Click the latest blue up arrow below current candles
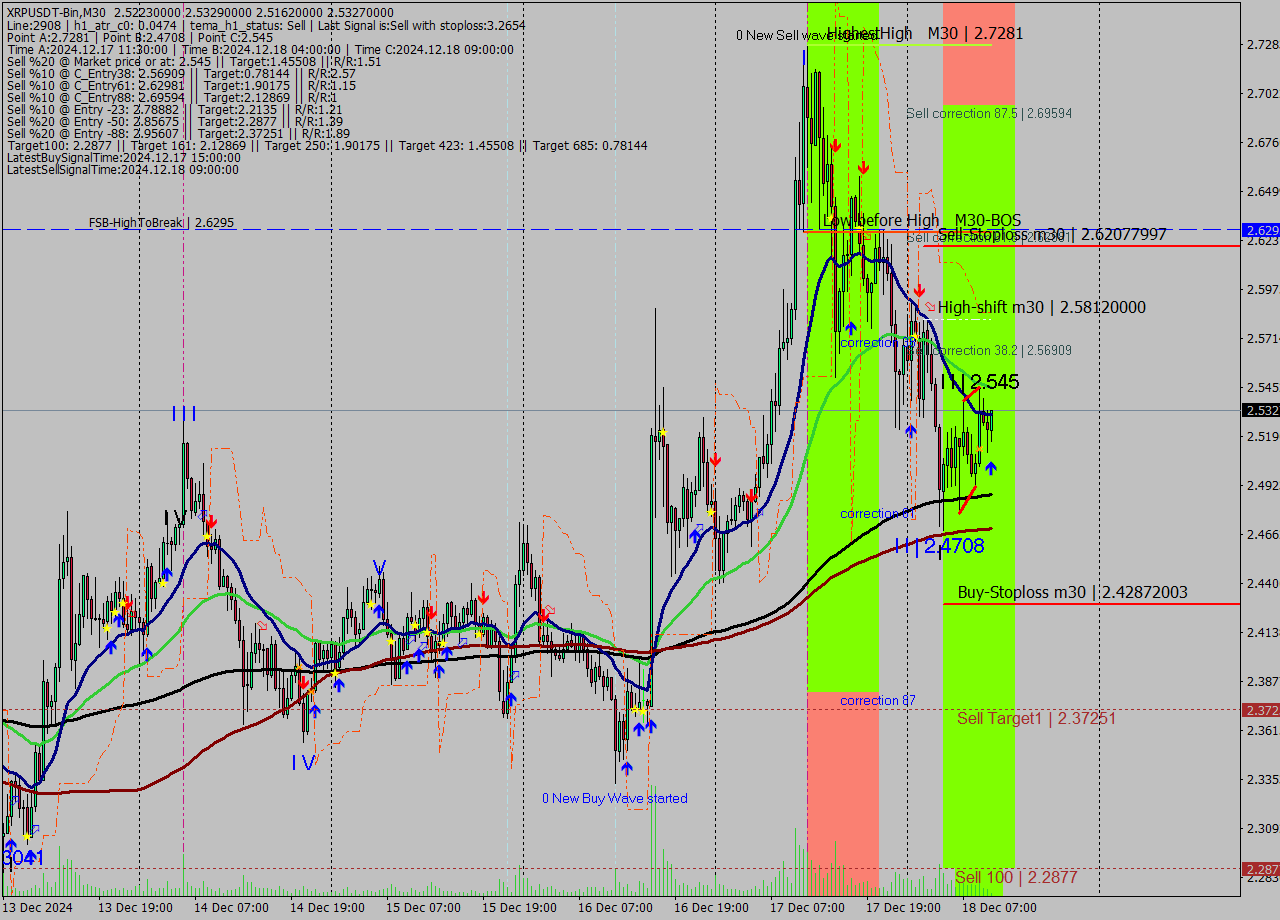The width and height of the screenshot is (1280, 920). tap(990, 467)
